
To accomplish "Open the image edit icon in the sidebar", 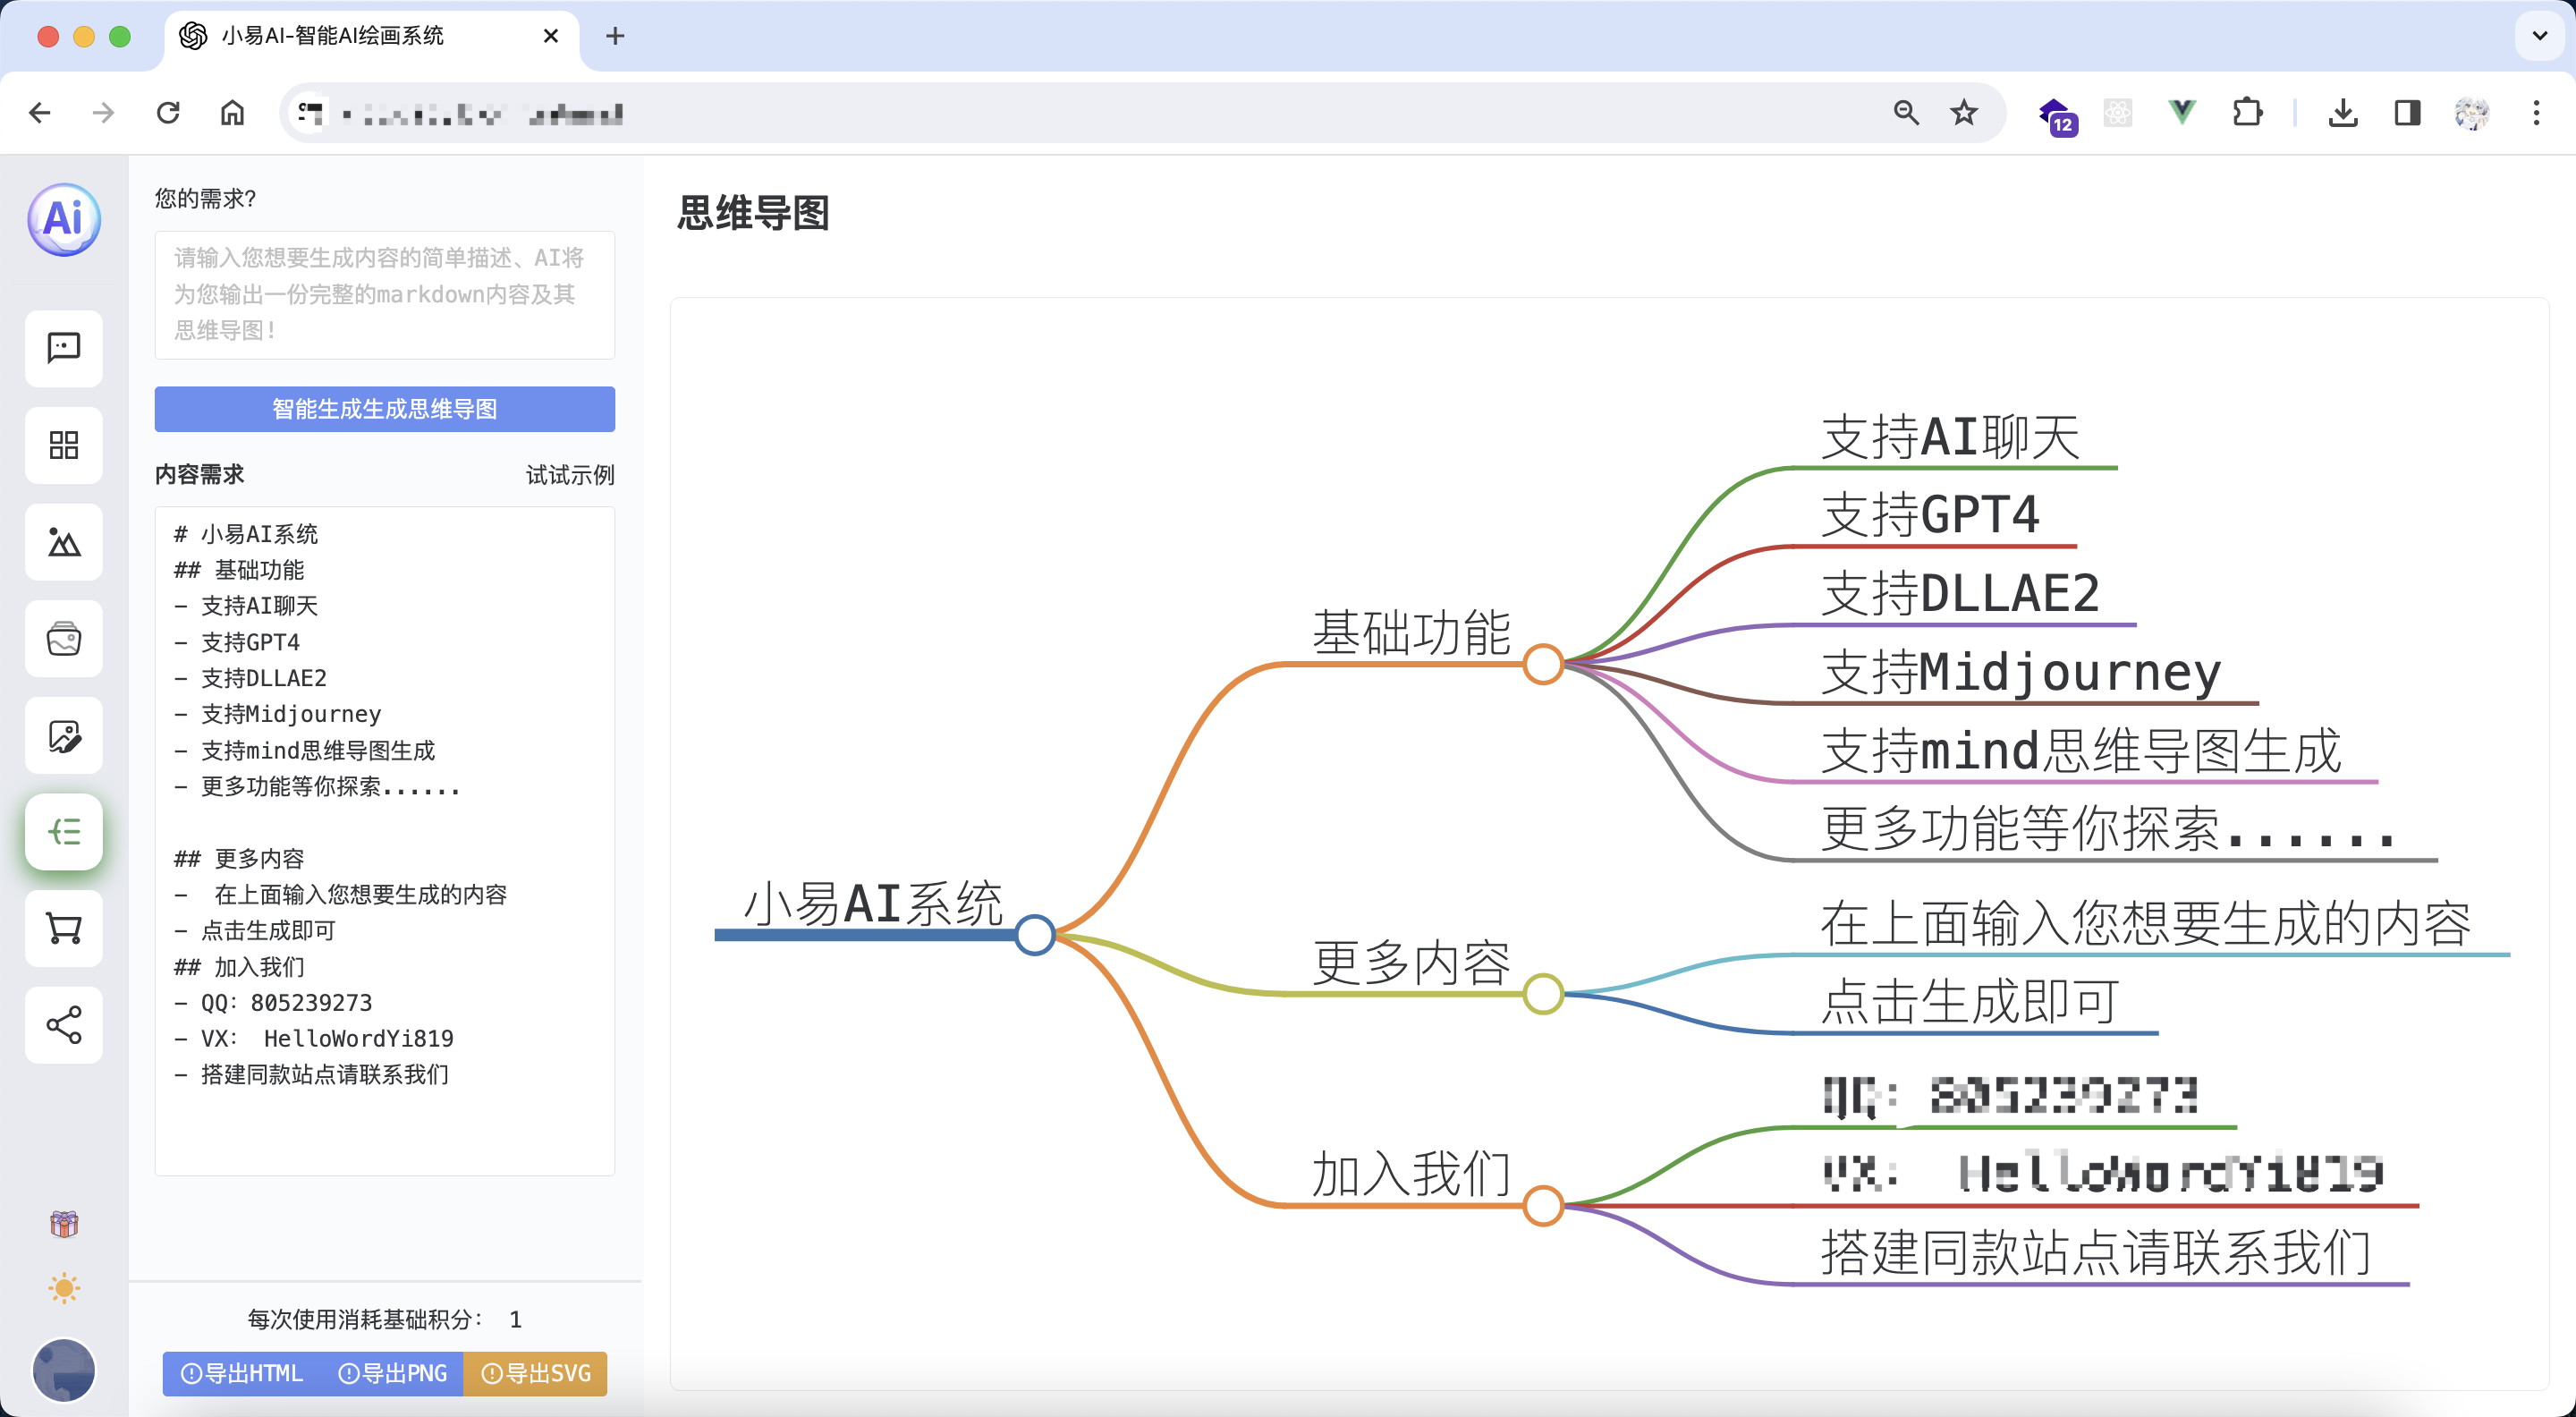I will point(64,735).
